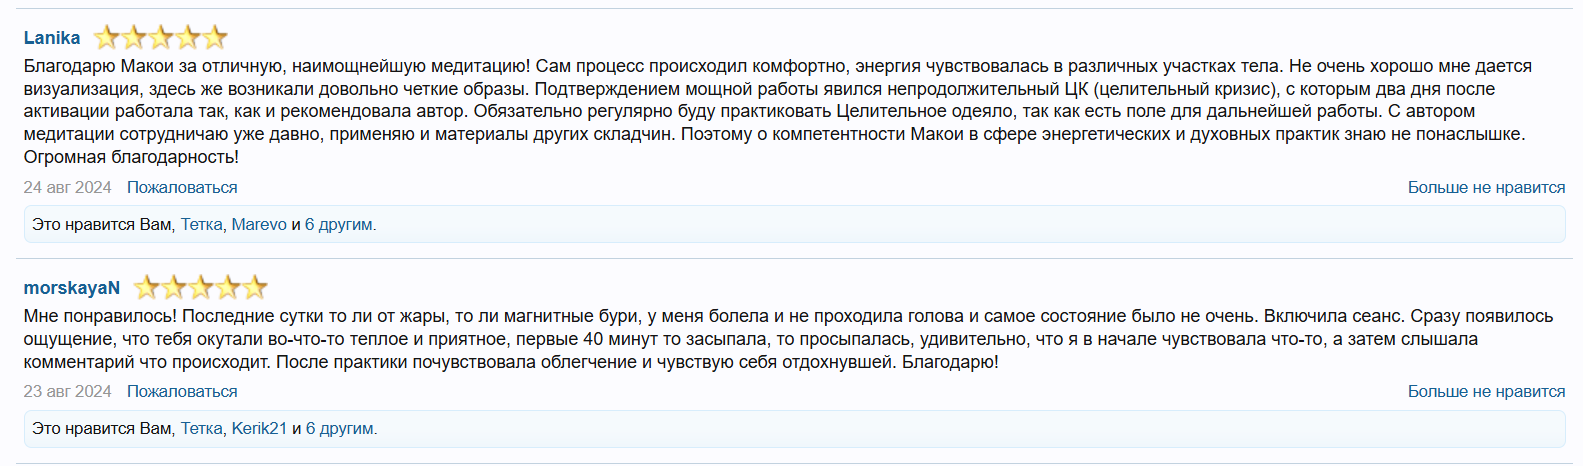The image size is (1583, 466).
Task: Click the fifth star in Lanika's rating
Action: click(215, 38)
